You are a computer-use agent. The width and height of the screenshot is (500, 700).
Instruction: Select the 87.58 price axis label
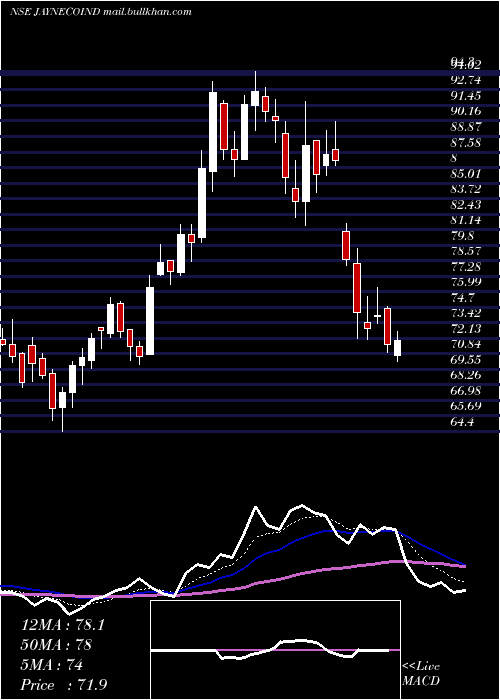point(465,143)
